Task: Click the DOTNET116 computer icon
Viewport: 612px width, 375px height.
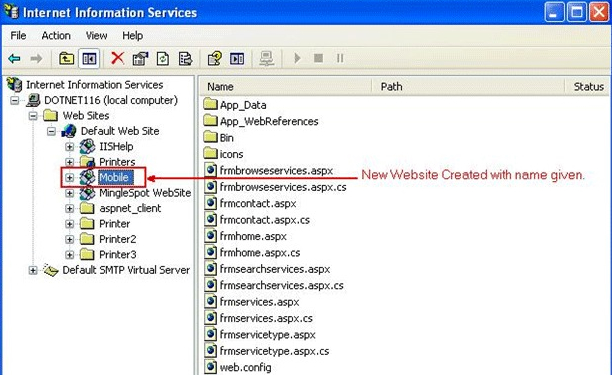Action: [33, 100]
